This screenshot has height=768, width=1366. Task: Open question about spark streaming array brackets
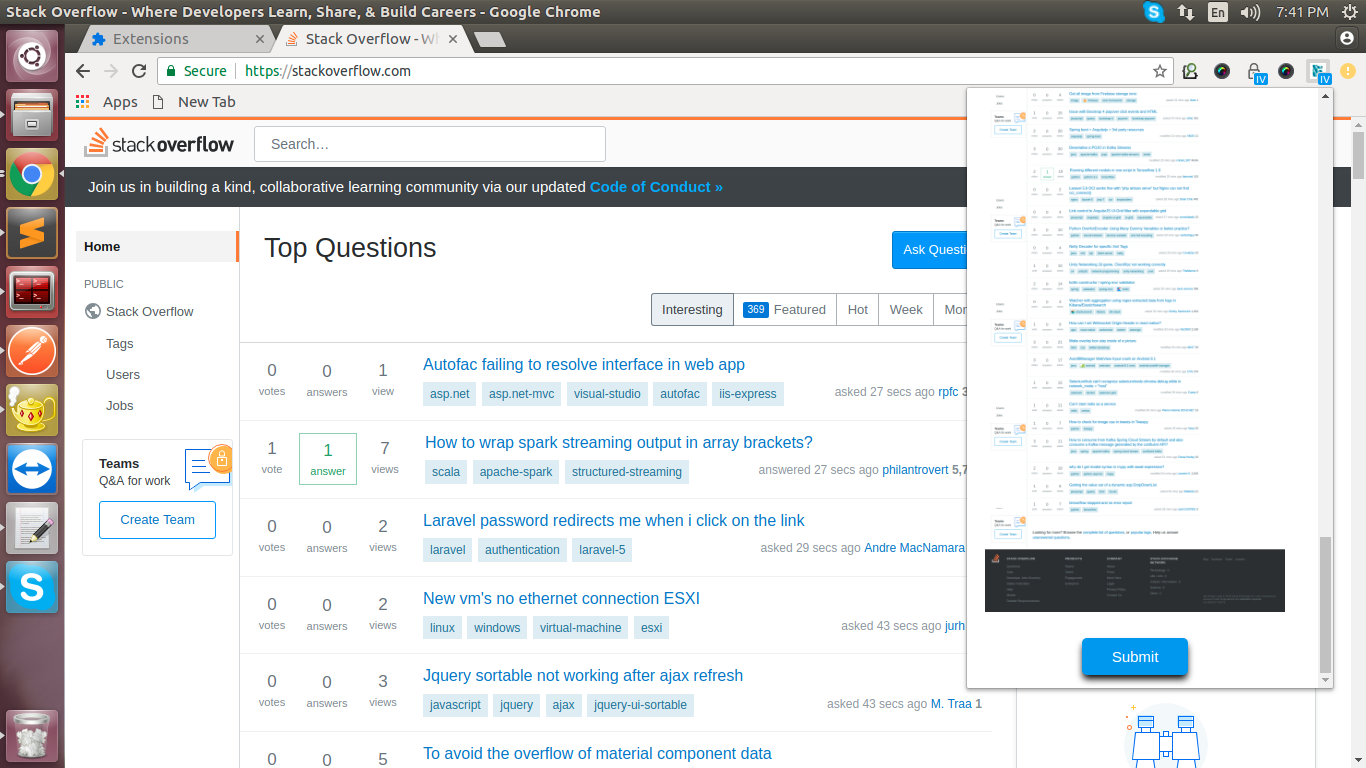(x=619, y=442)
